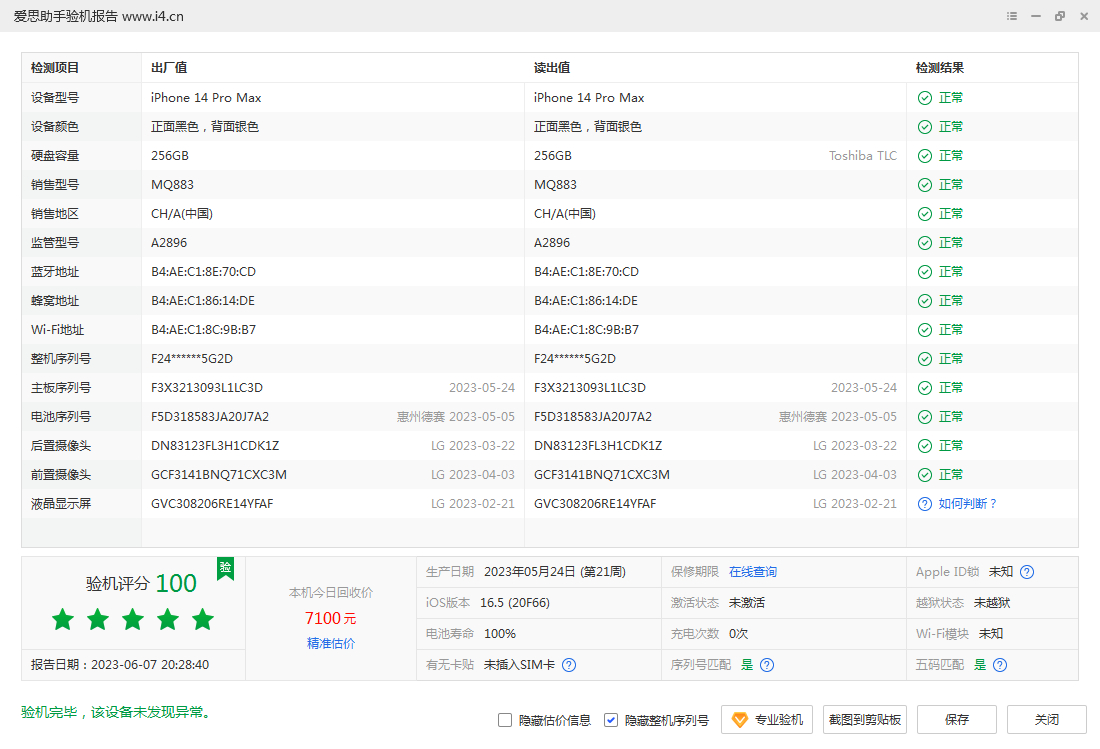
Task: Click the question icon in 液晶显示屏 row
Action: click(x=925, y=504)
